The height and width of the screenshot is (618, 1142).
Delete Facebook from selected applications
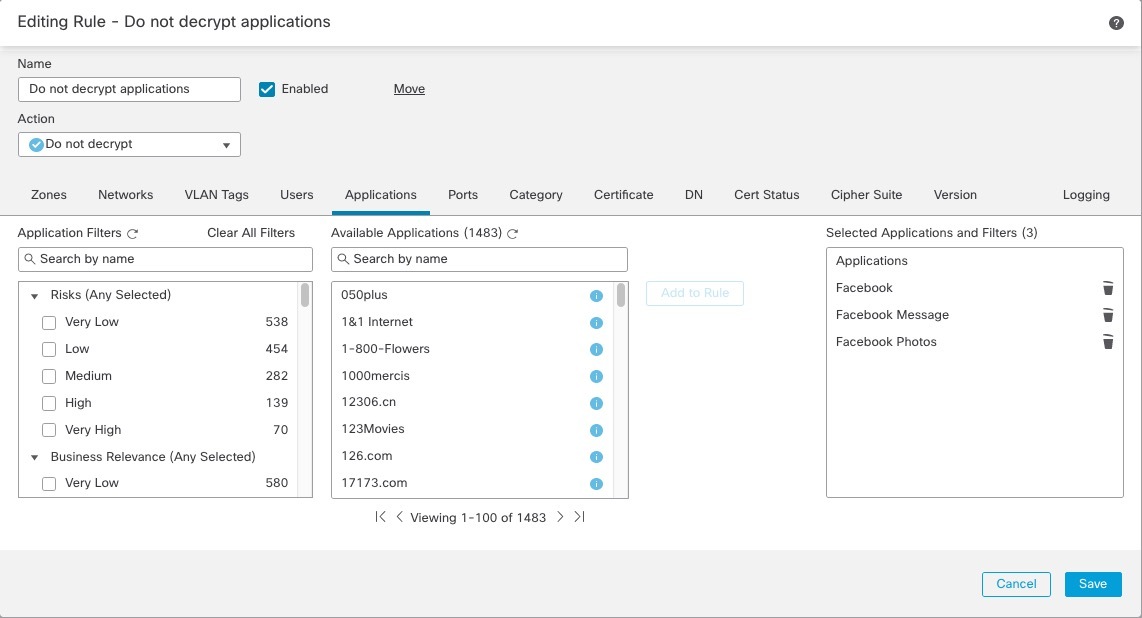tap(1108, 288)
